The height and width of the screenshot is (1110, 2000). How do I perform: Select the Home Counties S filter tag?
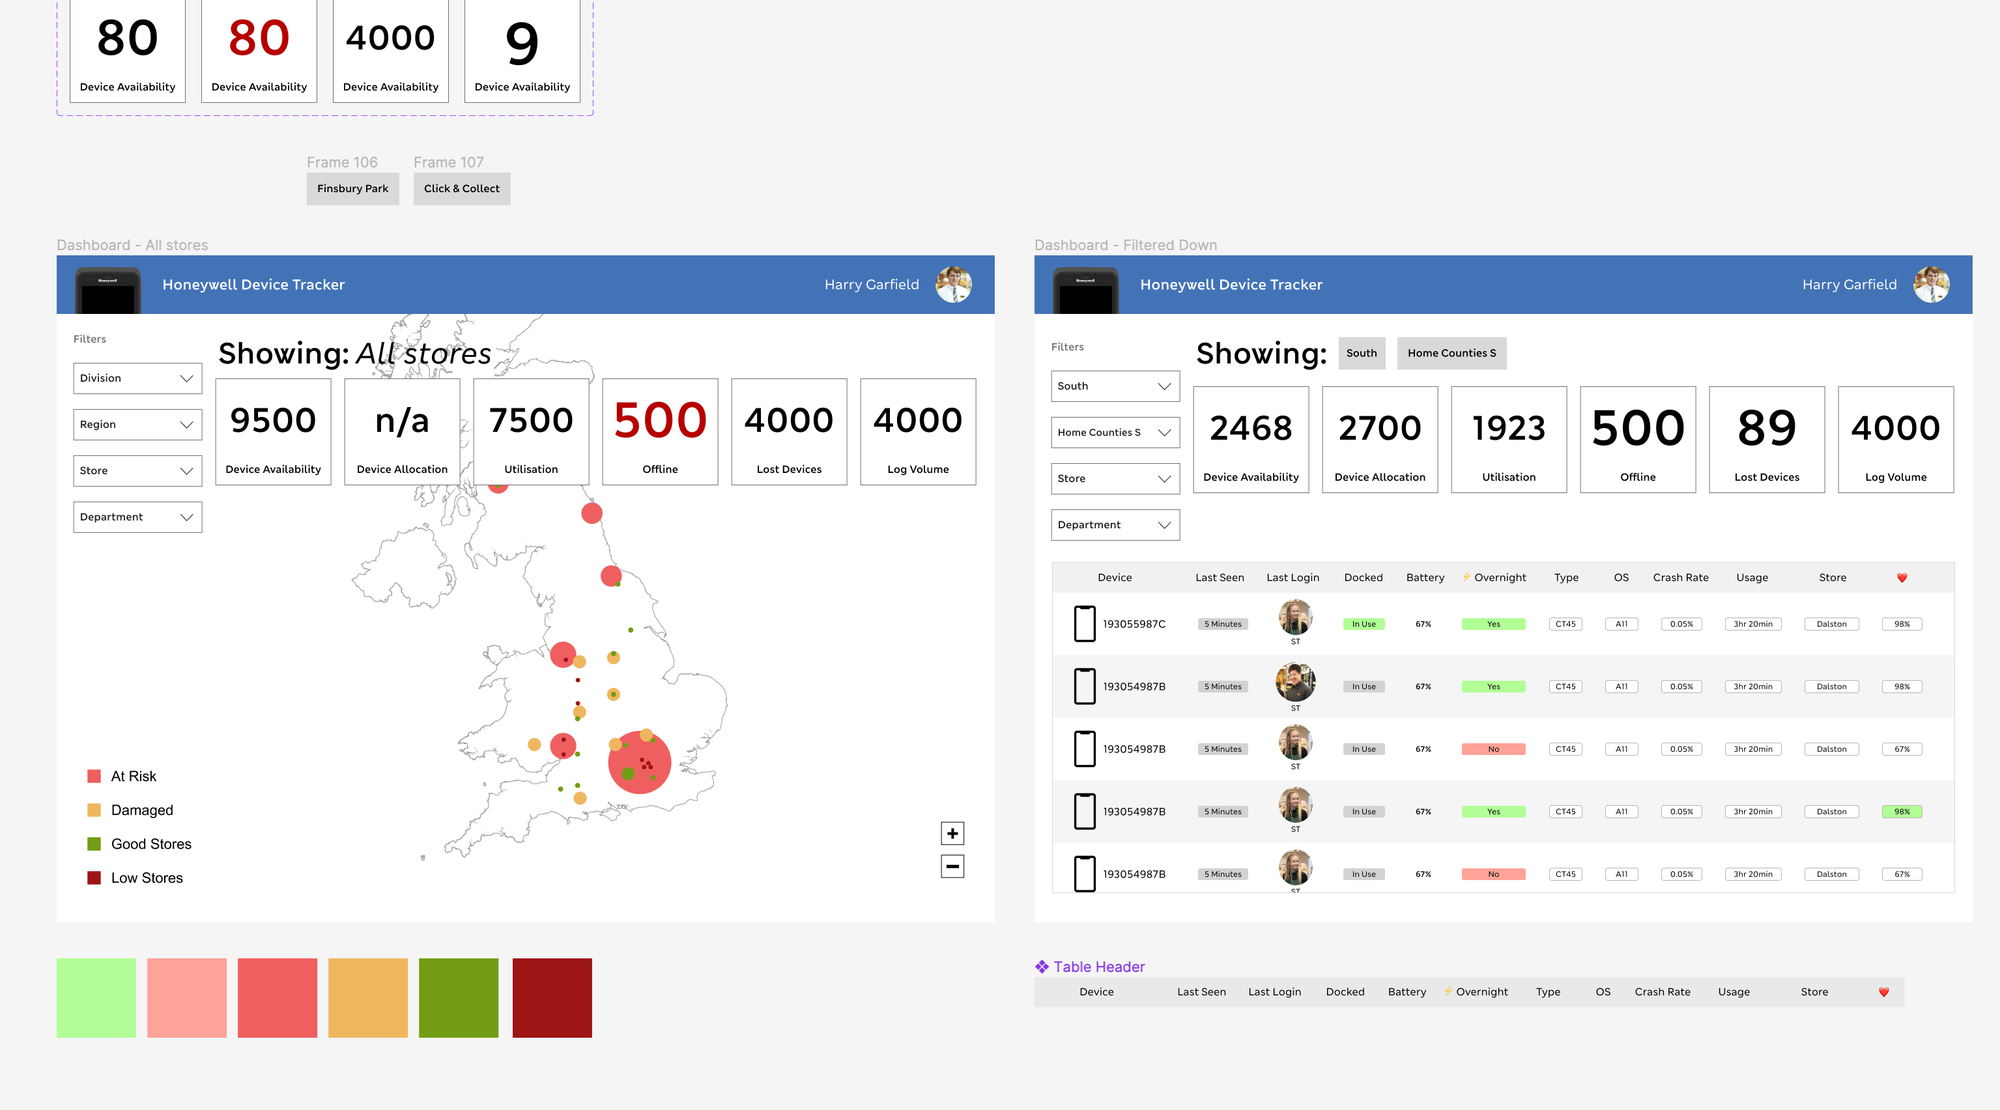pos(1451,353)
